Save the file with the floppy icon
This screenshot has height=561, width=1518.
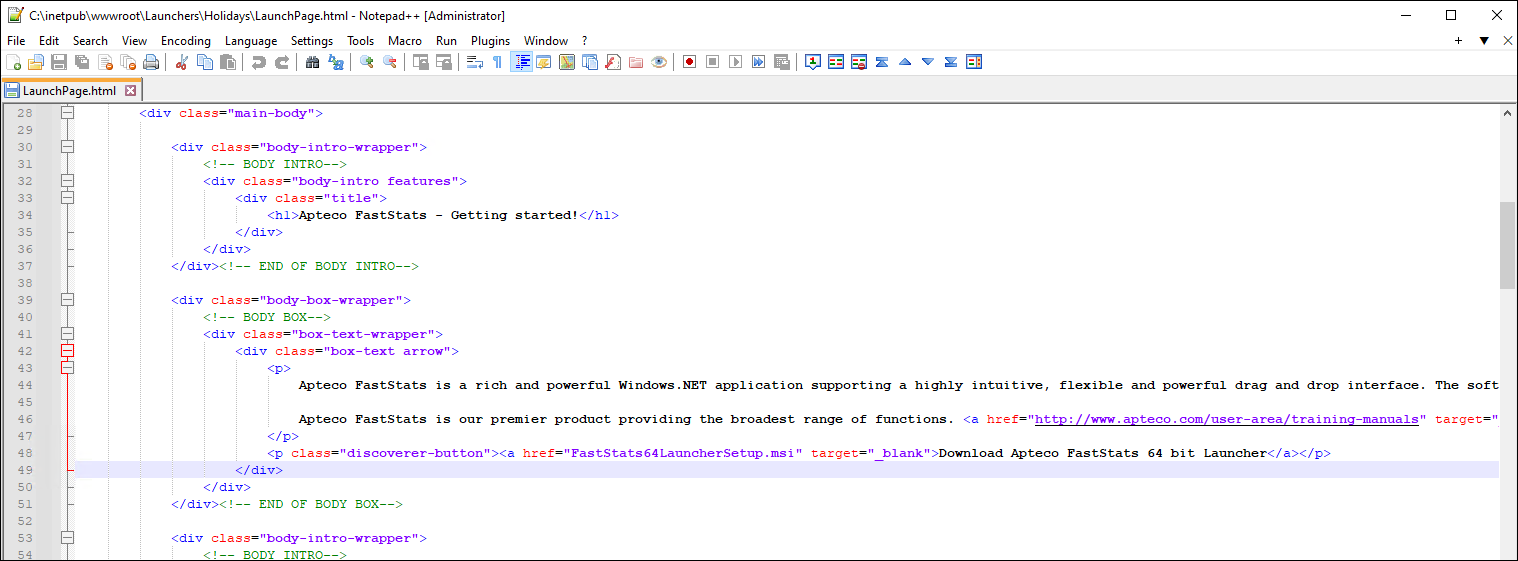59,62
